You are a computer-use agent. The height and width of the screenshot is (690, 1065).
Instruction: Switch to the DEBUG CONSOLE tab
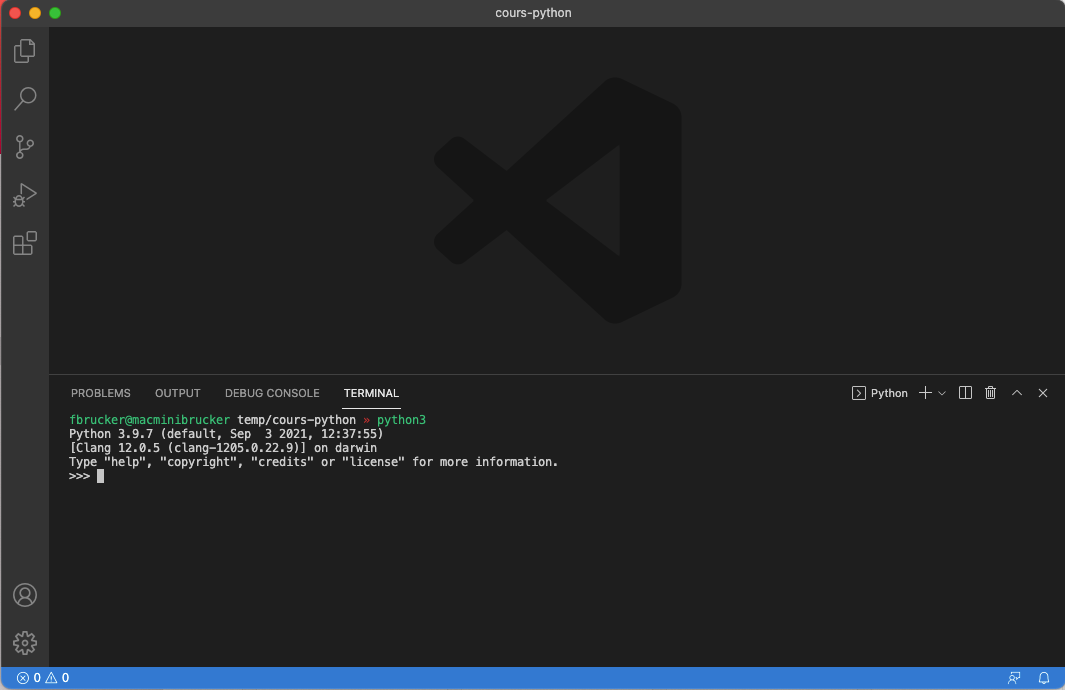(x=272, y=393)
